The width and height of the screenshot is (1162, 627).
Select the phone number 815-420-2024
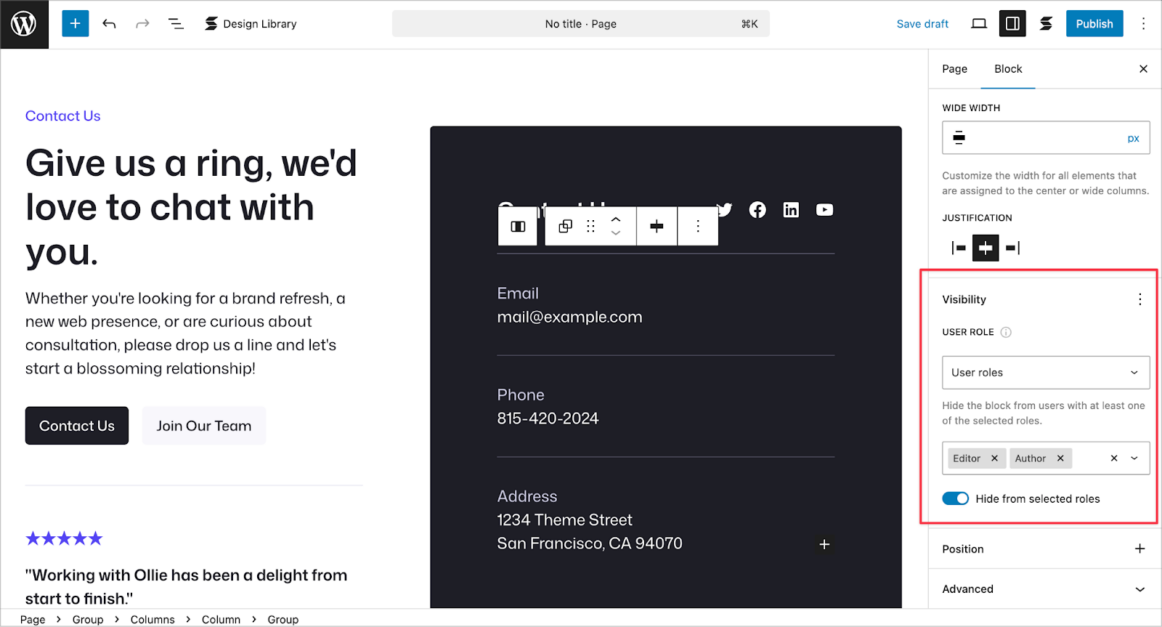(548, 418)
